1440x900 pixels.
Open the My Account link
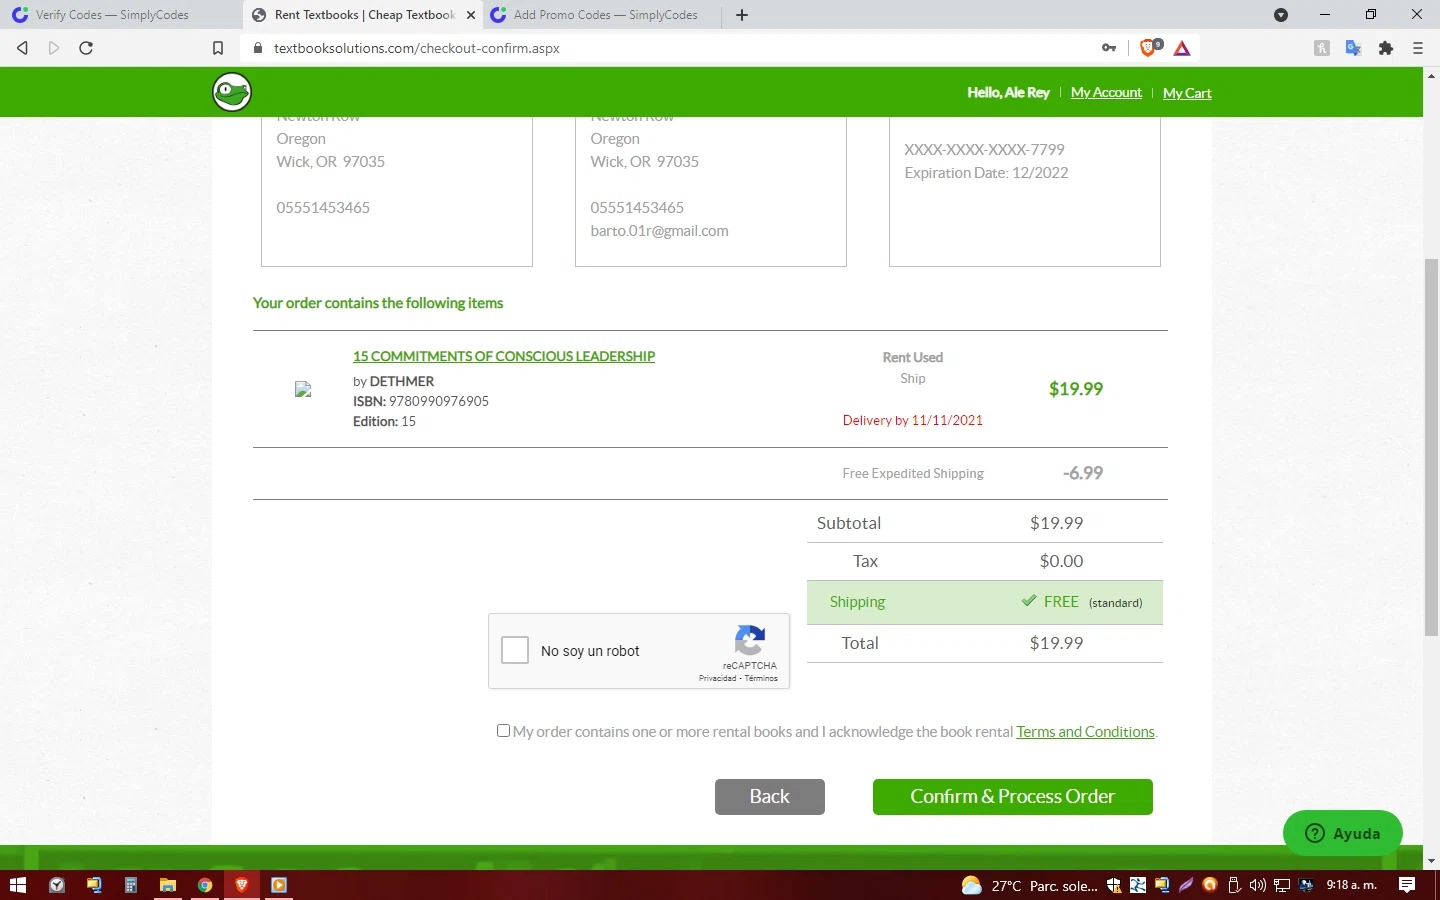pos(1106,92)
